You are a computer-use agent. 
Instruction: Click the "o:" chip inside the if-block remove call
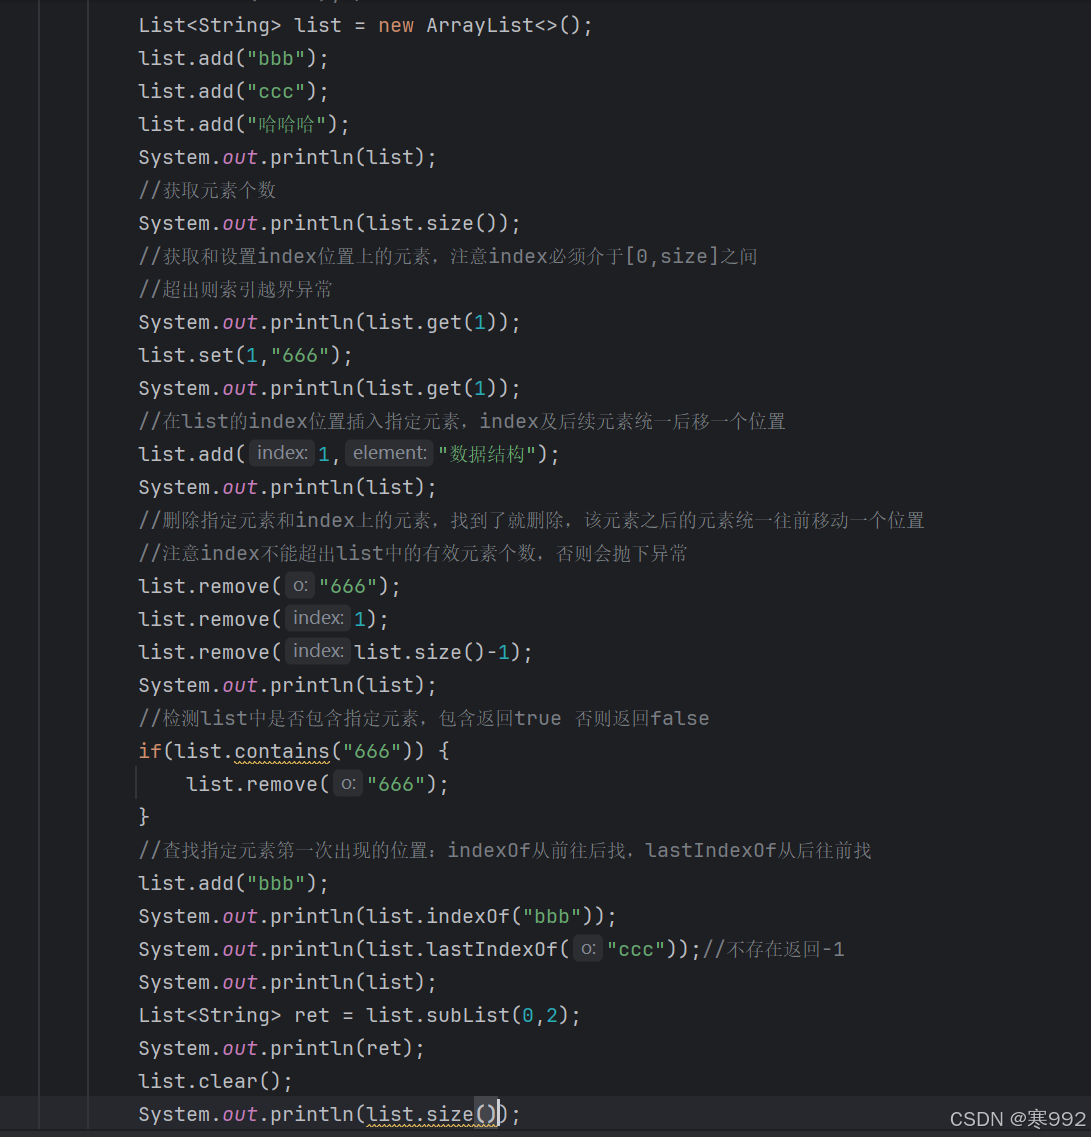click(x=347, y=784)
